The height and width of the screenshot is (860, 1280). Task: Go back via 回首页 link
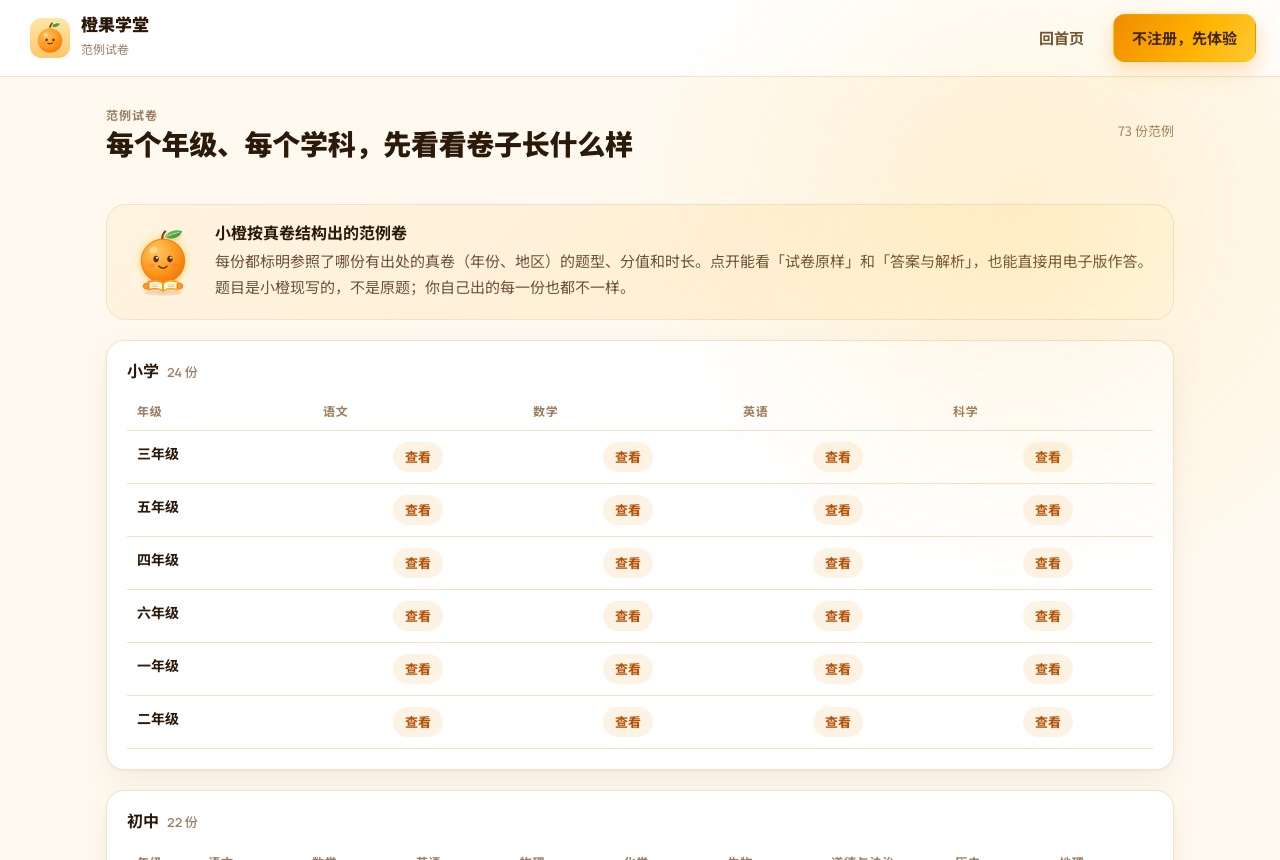pyautogui.click(x=1061, y=38)
